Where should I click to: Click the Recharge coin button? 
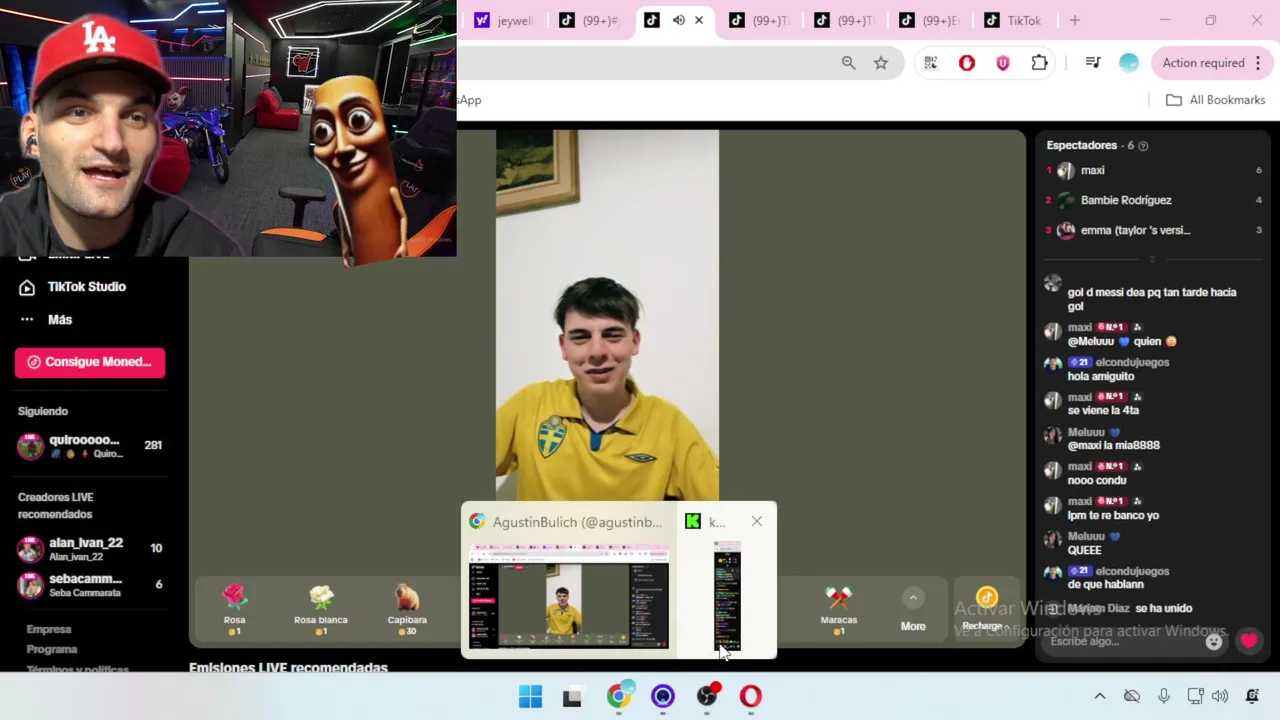[x=986, y=610]
